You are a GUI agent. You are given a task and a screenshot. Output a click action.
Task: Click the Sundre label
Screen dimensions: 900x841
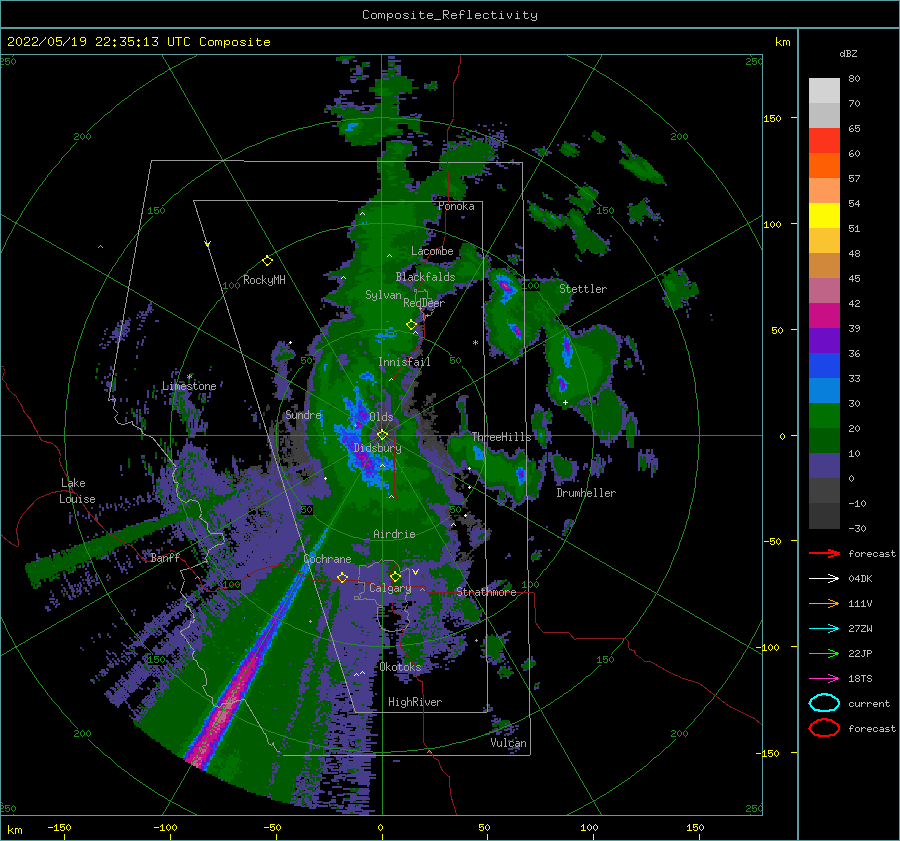(304, 415)
